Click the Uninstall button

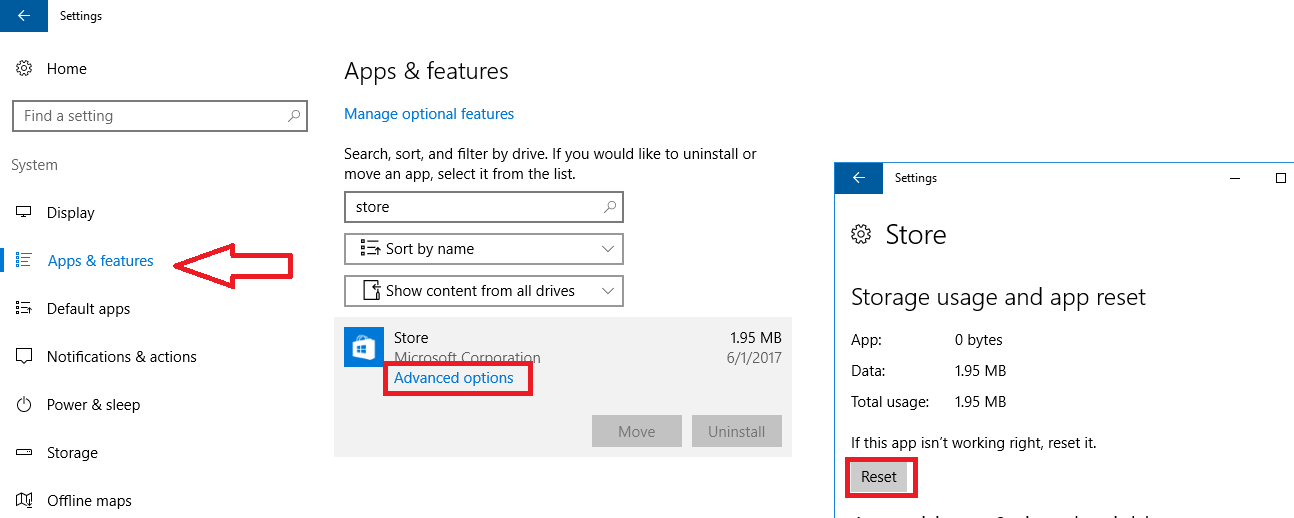pos(737,431)
